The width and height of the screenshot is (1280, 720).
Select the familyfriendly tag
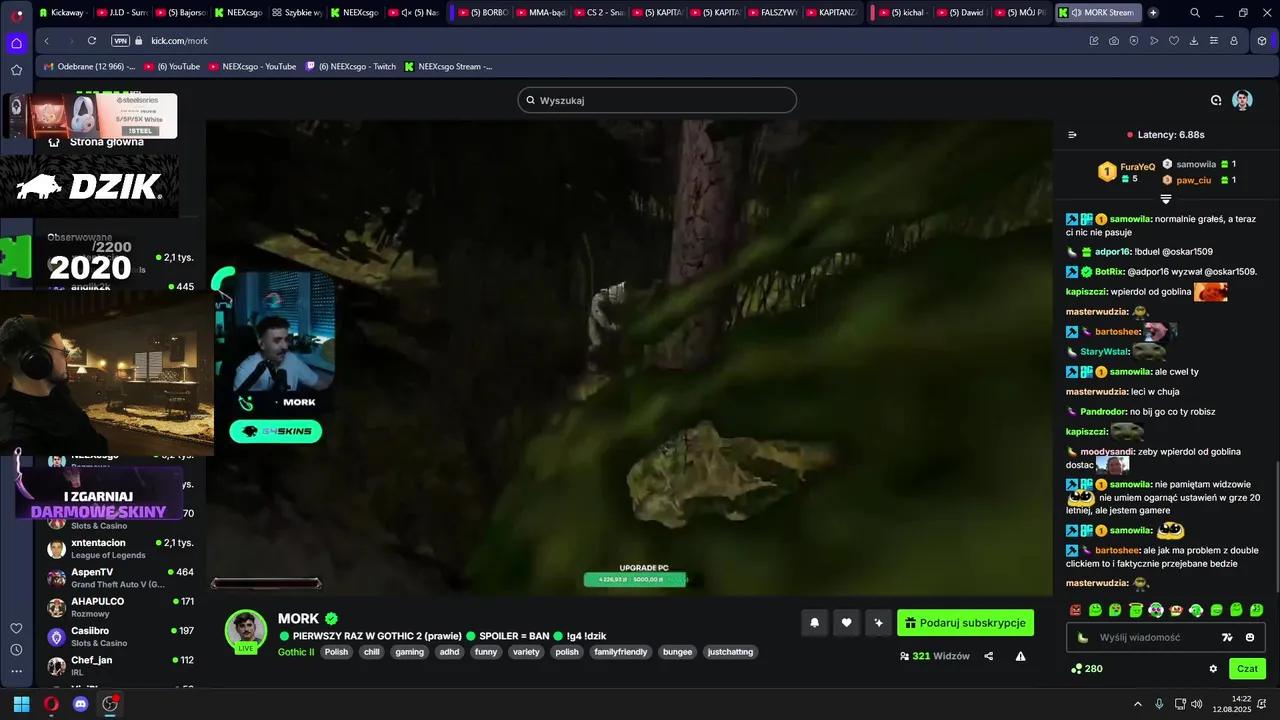coord(621,652)
